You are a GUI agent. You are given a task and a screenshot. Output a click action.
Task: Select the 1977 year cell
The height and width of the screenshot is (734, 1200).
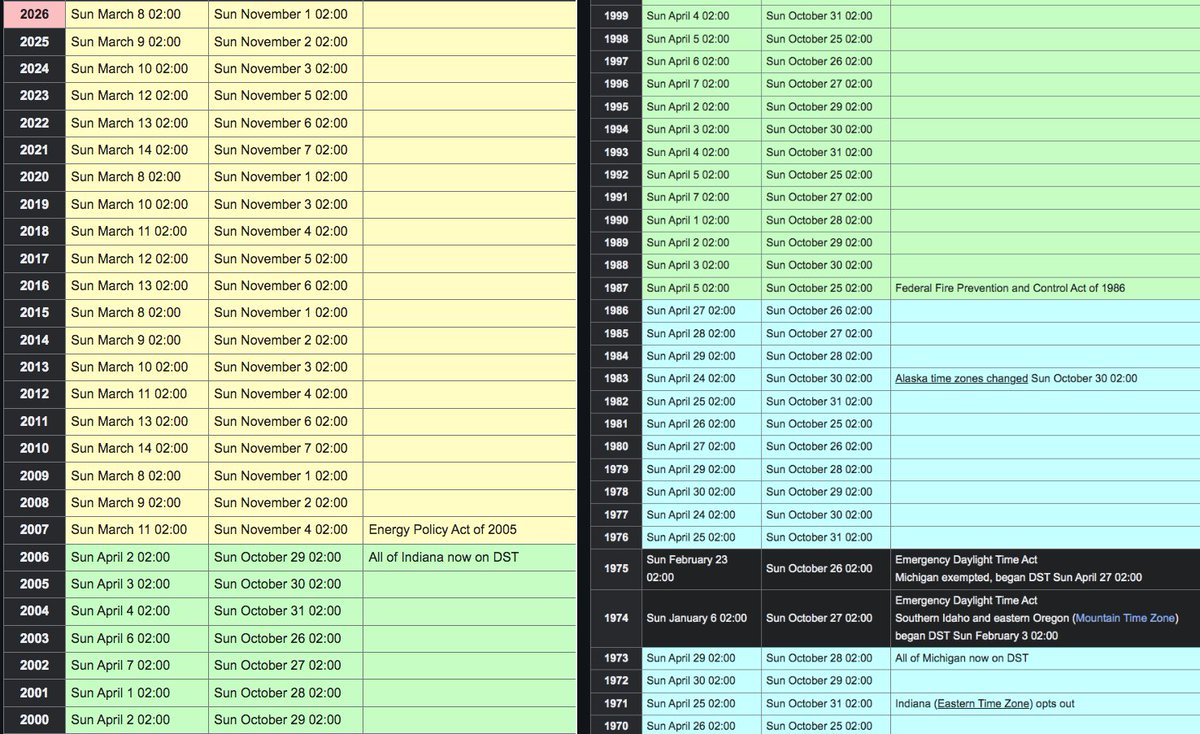tap(617, 515)
